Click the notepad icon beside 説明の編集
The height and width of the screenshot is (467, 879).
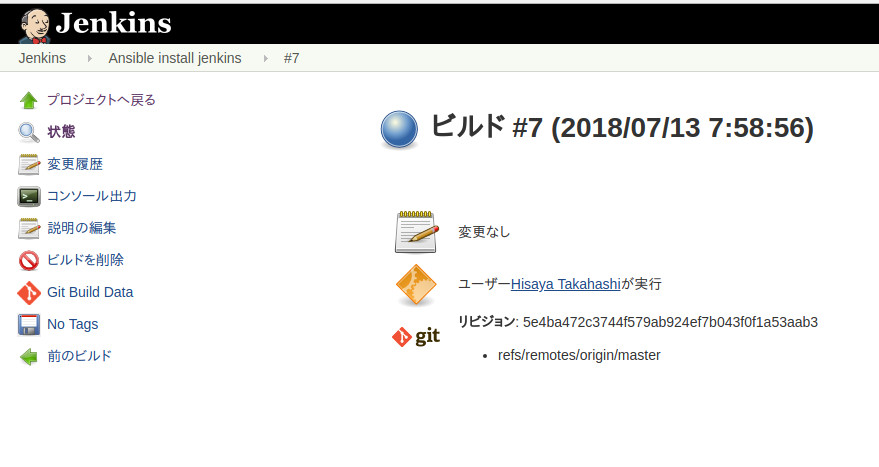tap(29, 228)
